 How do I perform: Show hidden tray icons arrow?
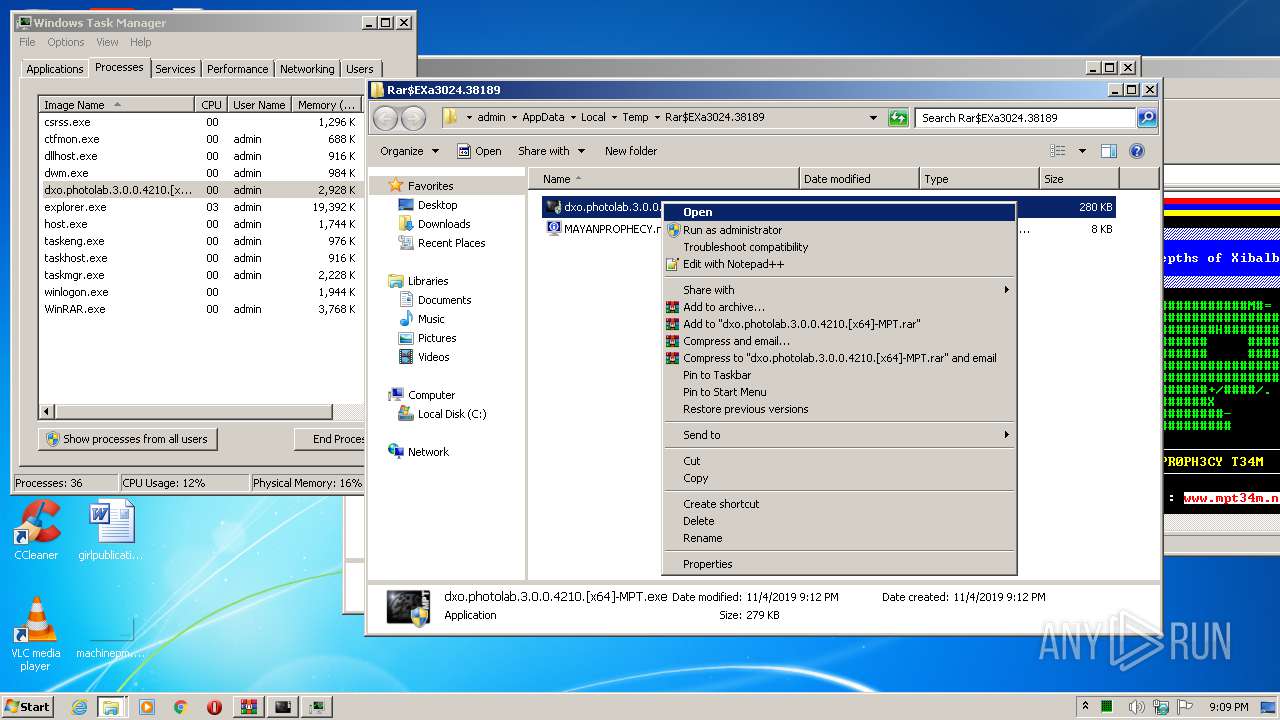click(1086, 707)
